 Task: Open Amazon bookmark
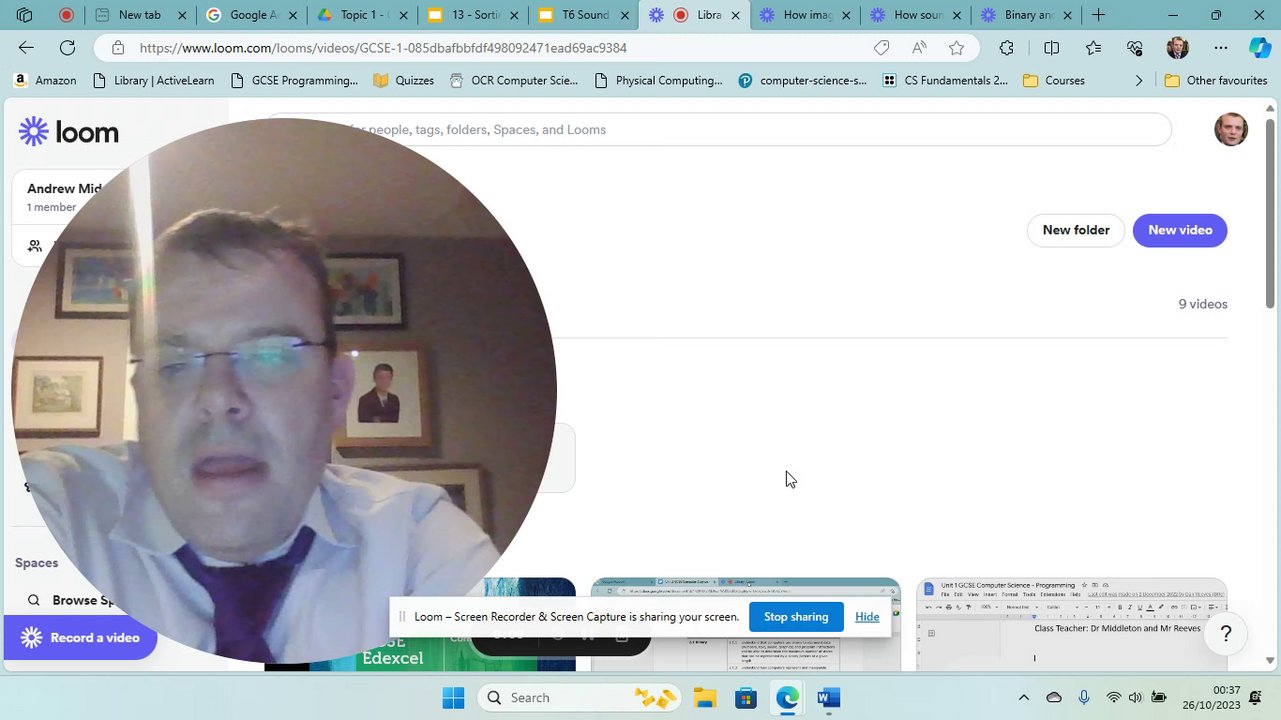(45, 80)
